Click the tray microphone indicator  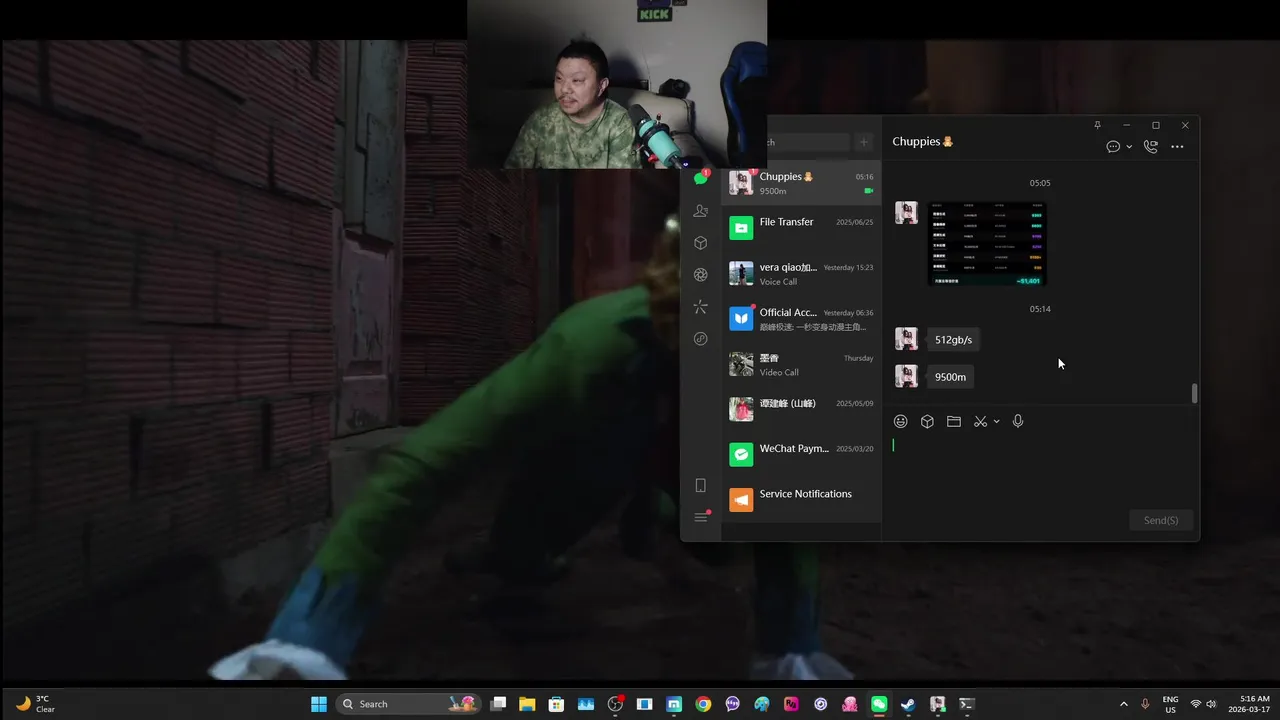pyautogui.click(x=1145, y=704)
